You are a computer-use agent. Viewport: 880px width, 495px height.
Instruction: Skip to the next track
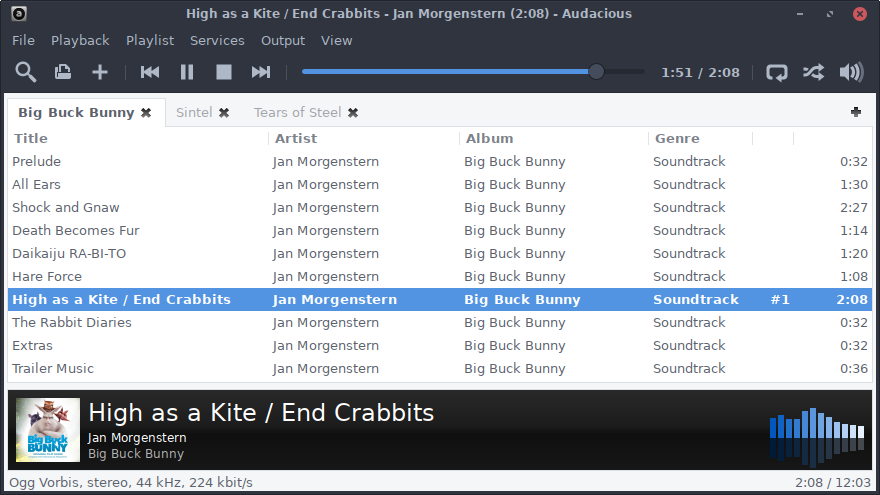261,72
